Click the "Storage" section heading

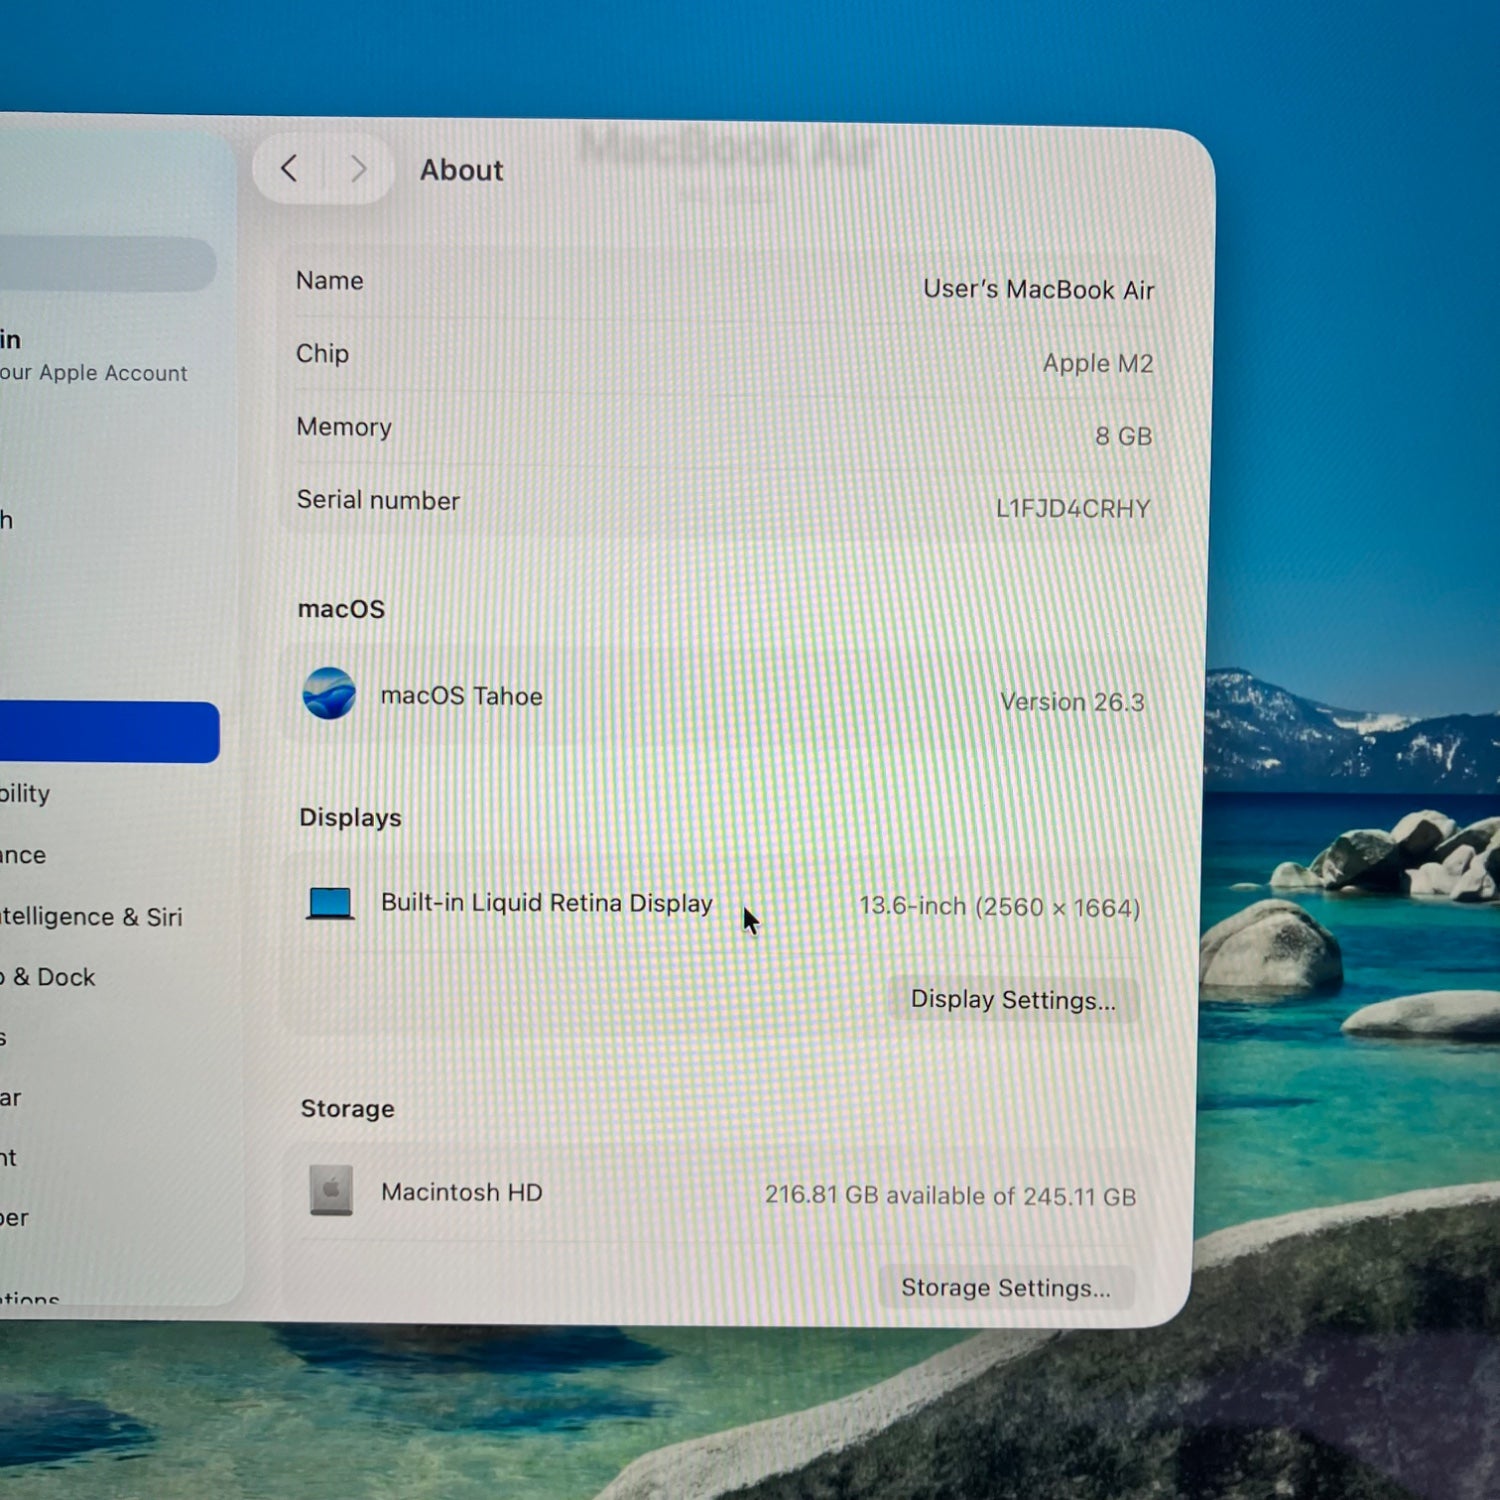[x=348, y=1109]
